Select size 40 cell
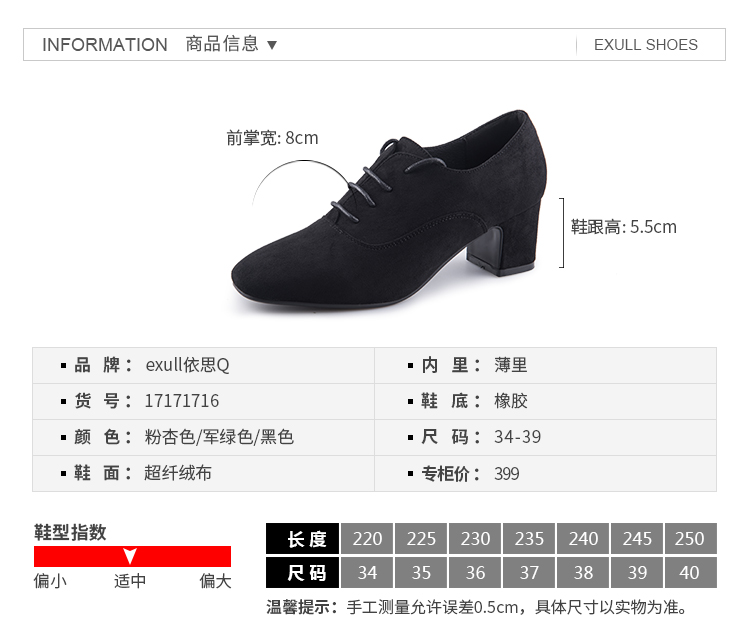Screen dimensions: 750x642 pyautogui.click(x=691, y=572)
